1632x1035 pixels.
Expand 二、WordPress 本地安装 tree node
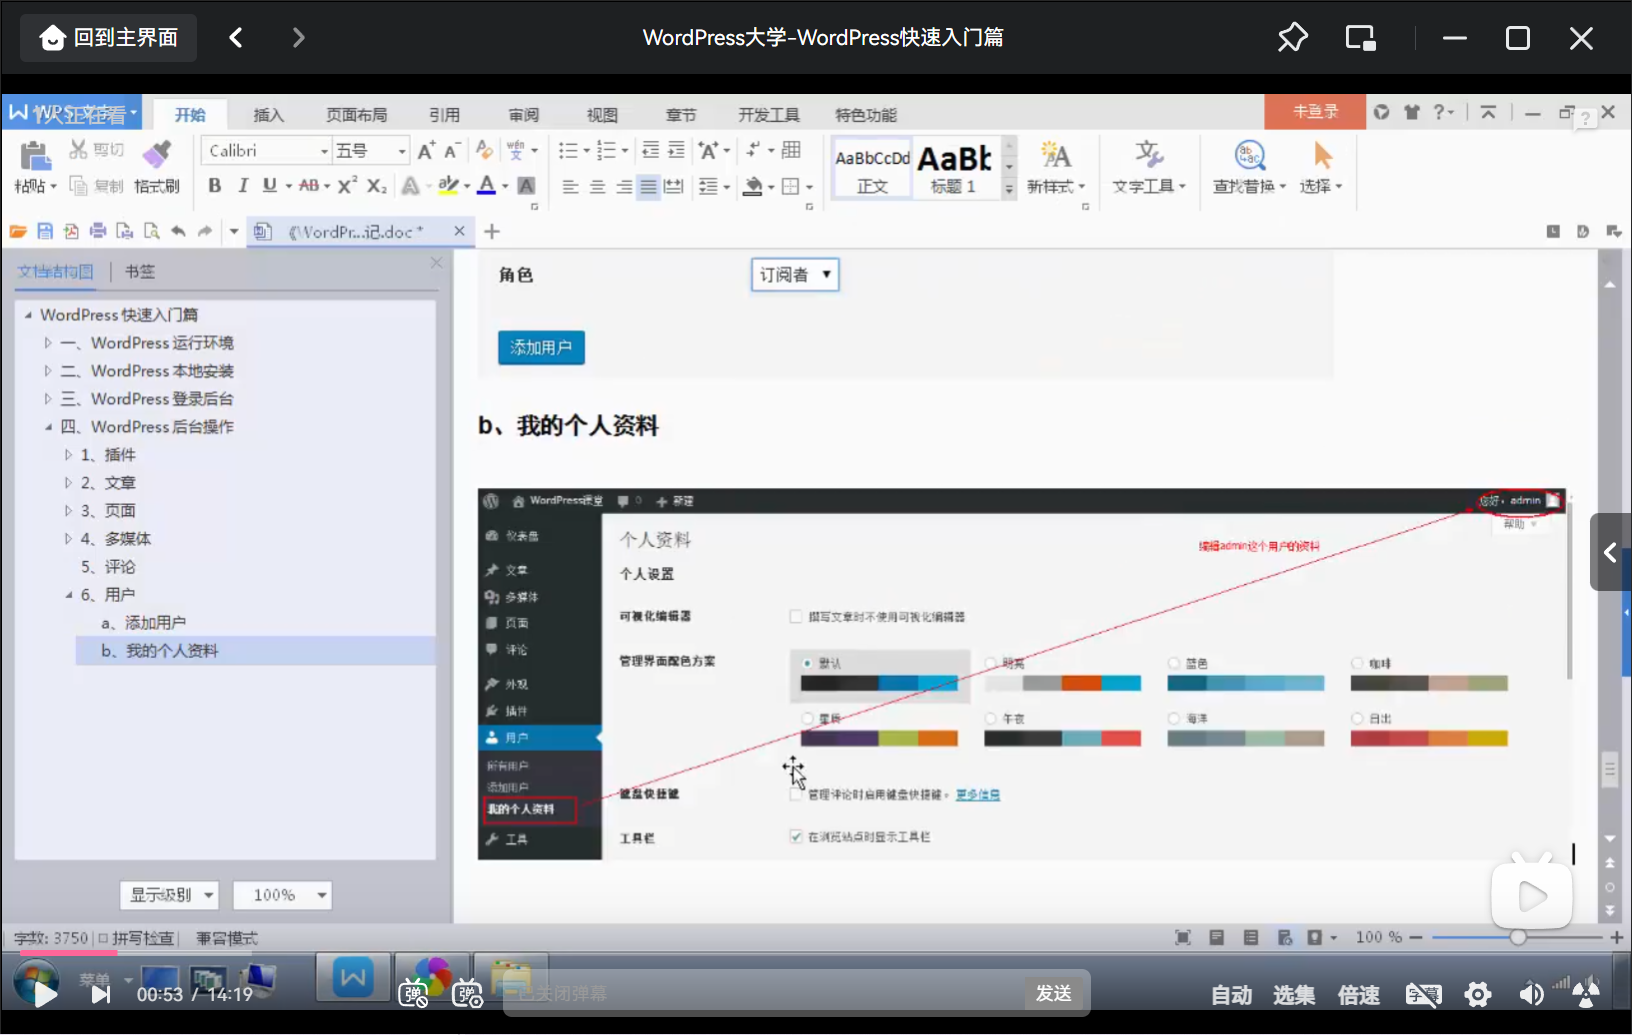tap(48, 371)
